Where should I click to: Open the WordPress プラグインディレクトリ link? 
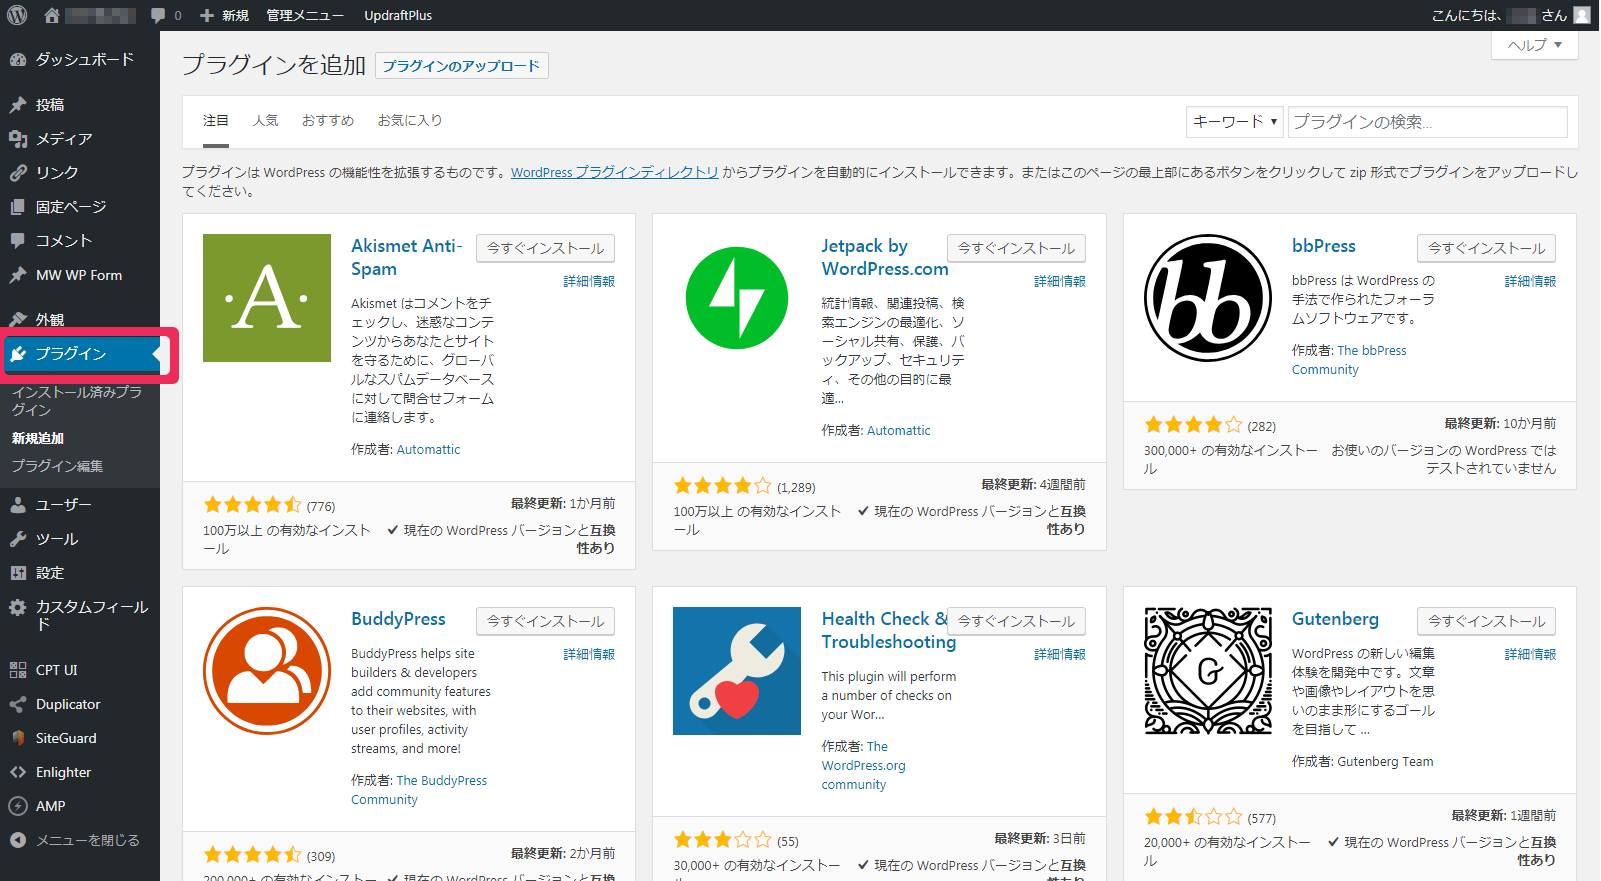(614, 172)
